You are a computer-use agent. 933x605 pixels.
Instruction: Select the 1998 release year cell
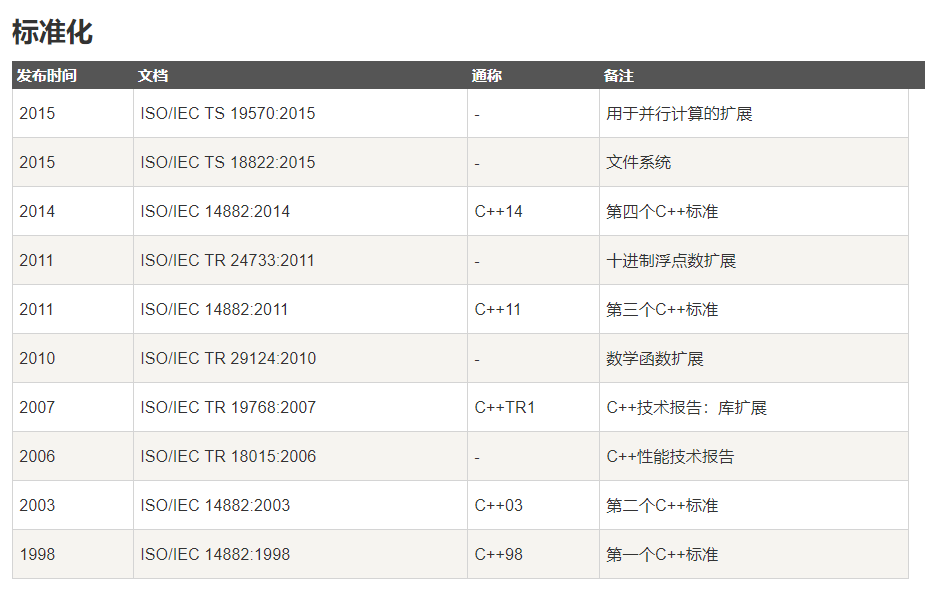(x=37, y=555)
